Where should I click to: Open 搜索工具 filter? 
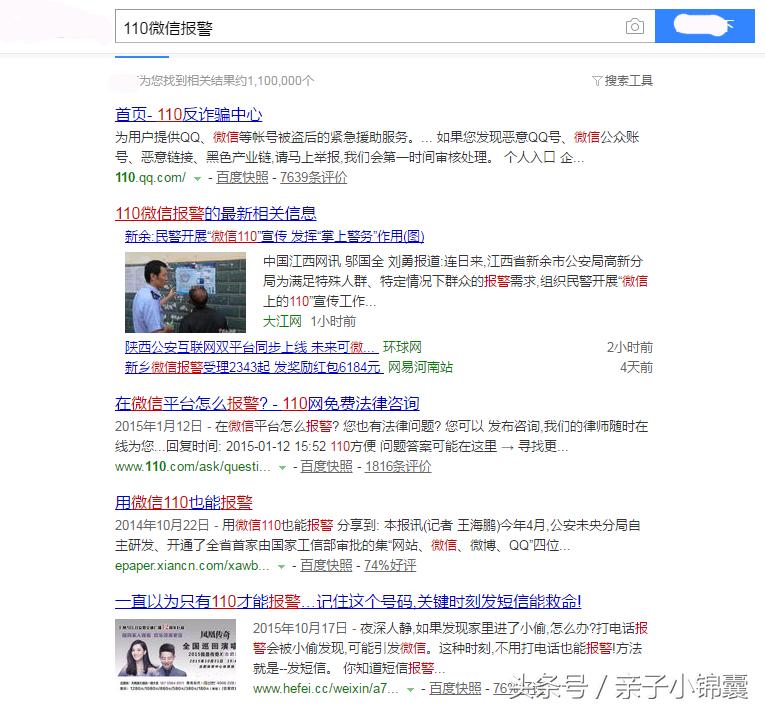(628, 81)
